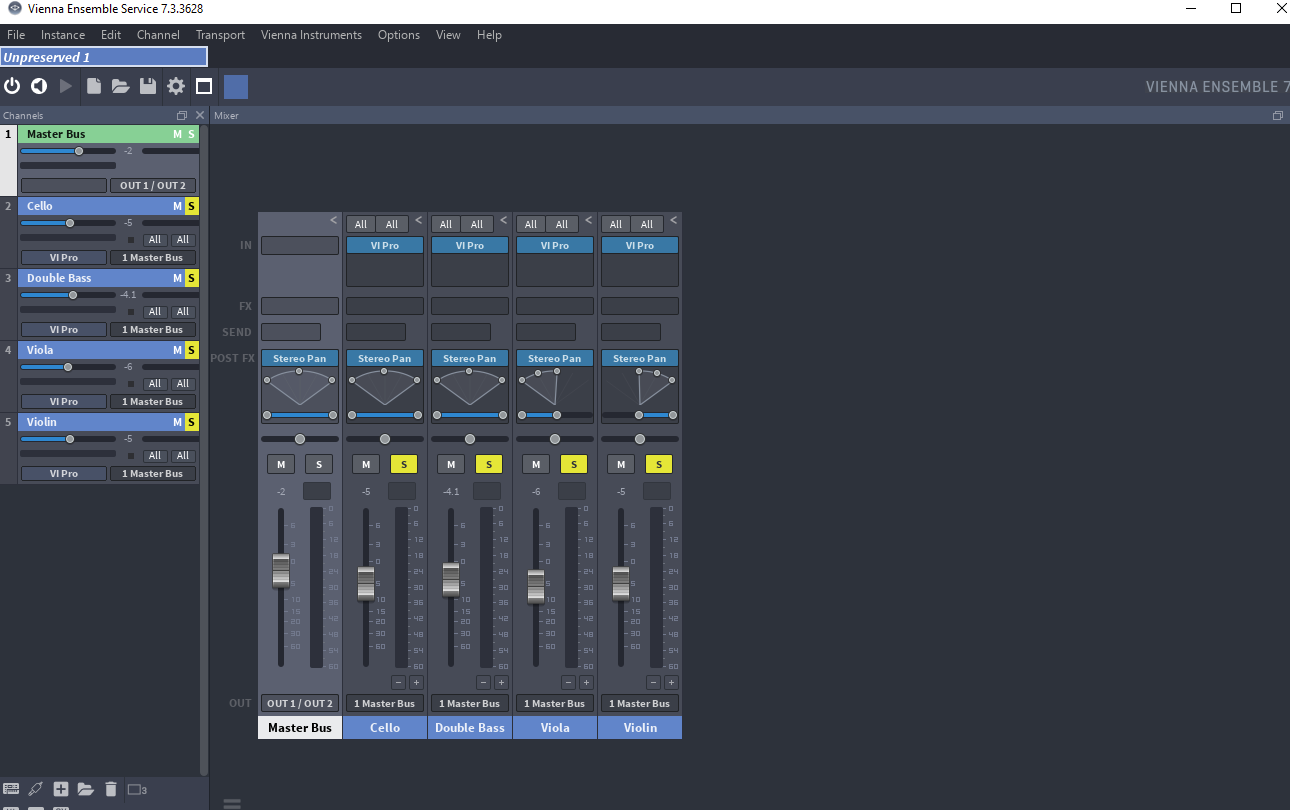Open Violin VI Pro plugin in mixer
Screen dimensions: 1290x810
(x=640, y=245)
